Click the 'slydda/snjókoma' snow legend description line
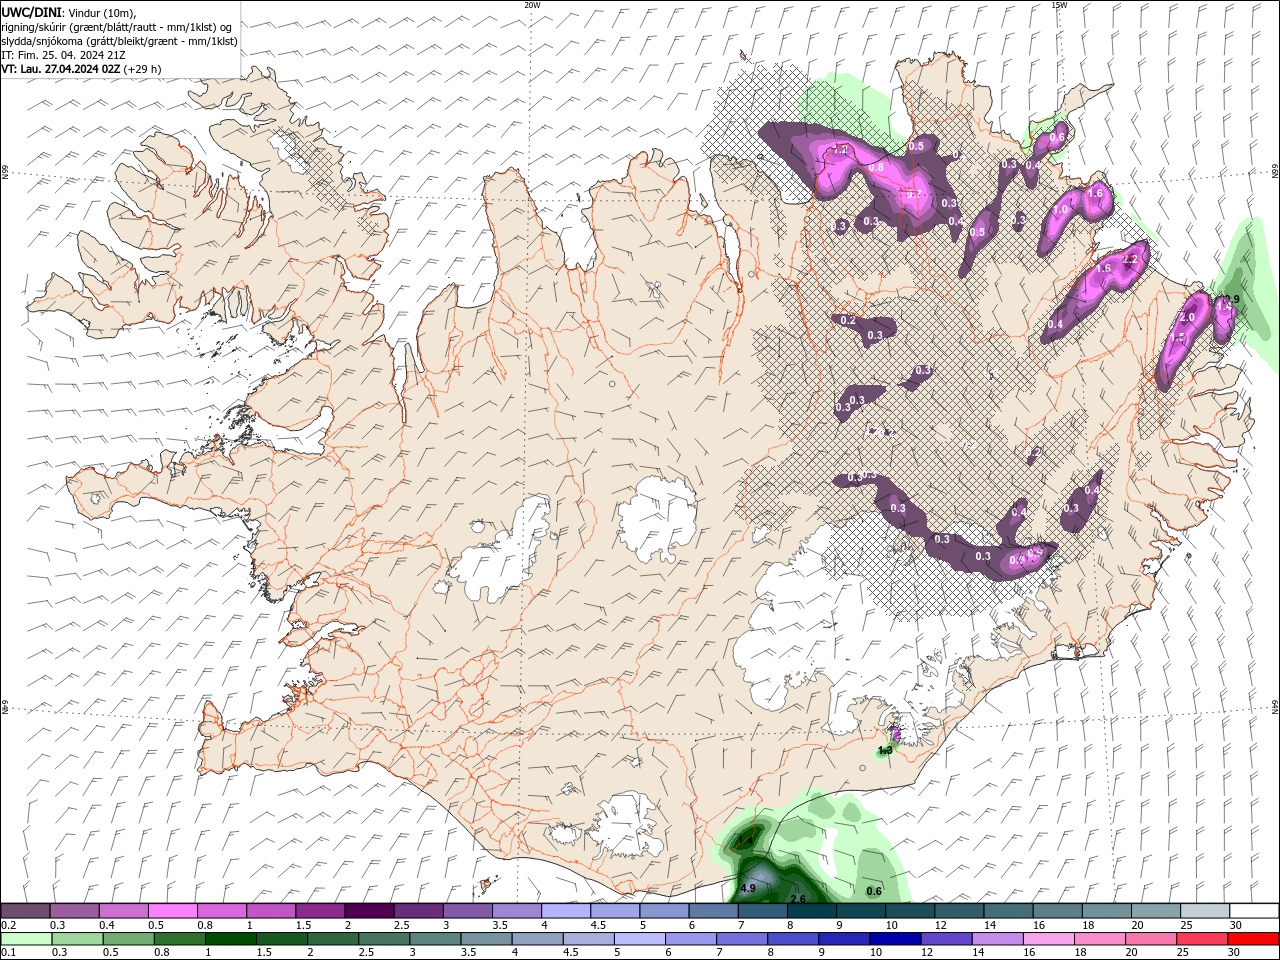 [119, 41]
